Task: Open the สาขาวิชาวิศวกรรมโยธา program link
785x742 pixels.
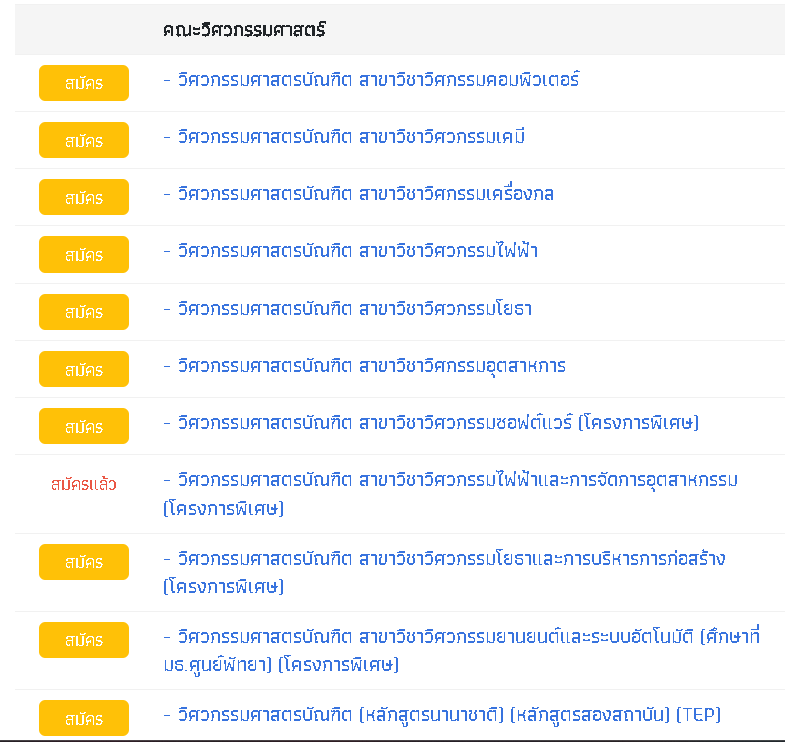Action: (x=347, y=309)
